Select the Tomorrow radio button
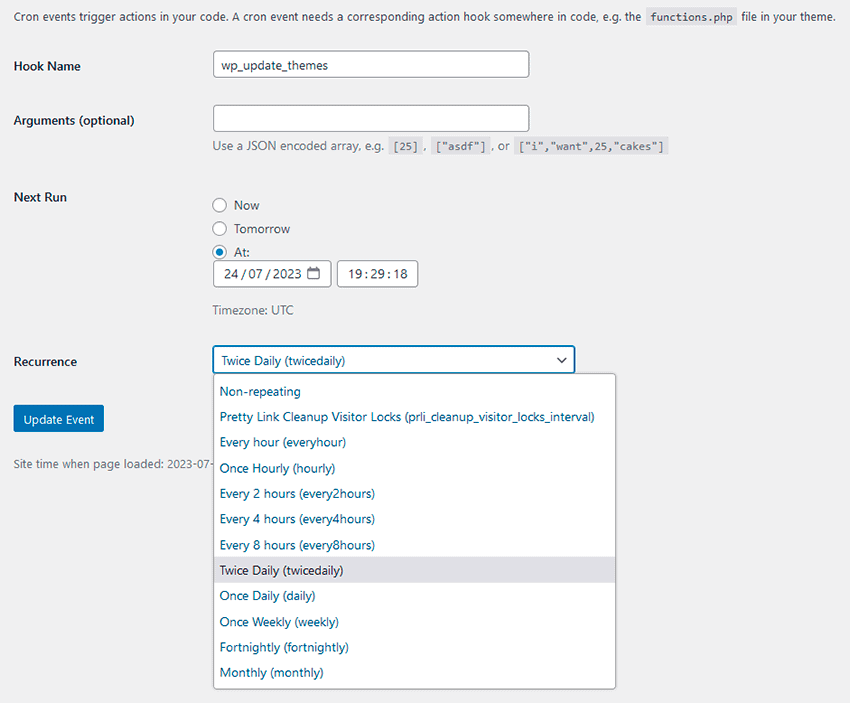Screen dimensions: 850x703 [x=220, y=229]
